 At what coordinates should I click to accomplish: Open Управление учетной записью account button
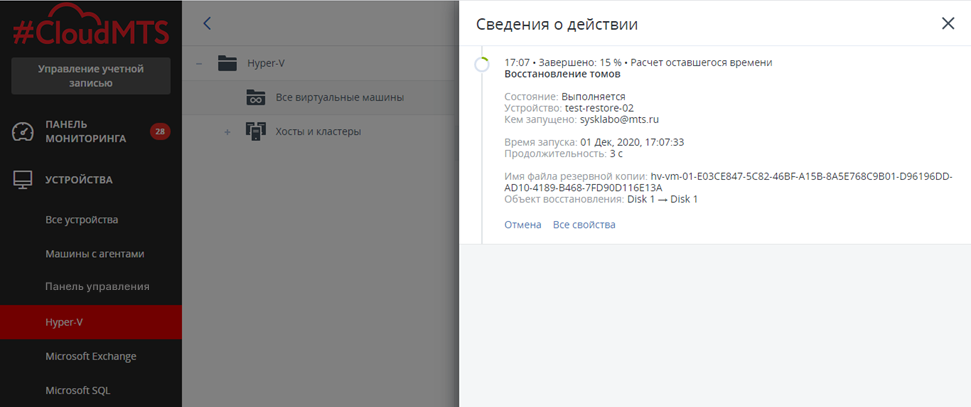90,76
